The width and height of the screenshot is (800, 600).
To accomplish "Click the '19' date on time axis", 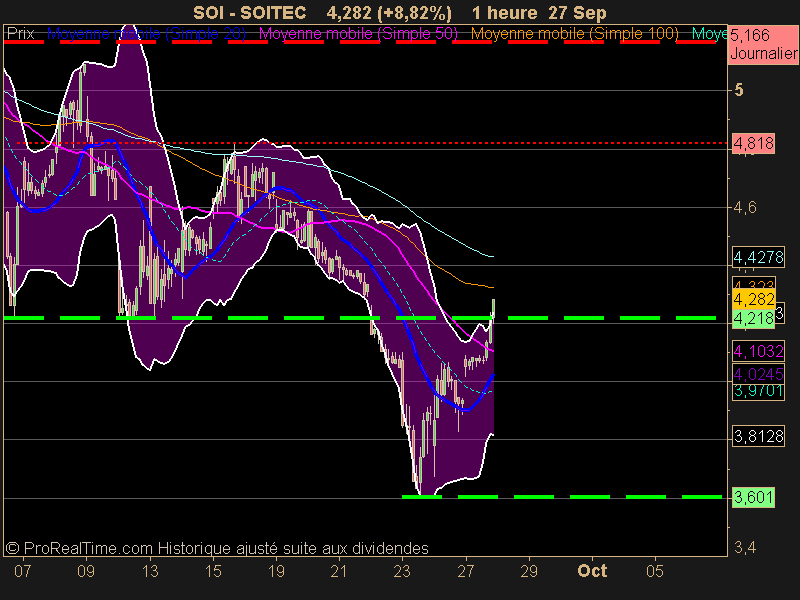I will click(x=276, y=571).
